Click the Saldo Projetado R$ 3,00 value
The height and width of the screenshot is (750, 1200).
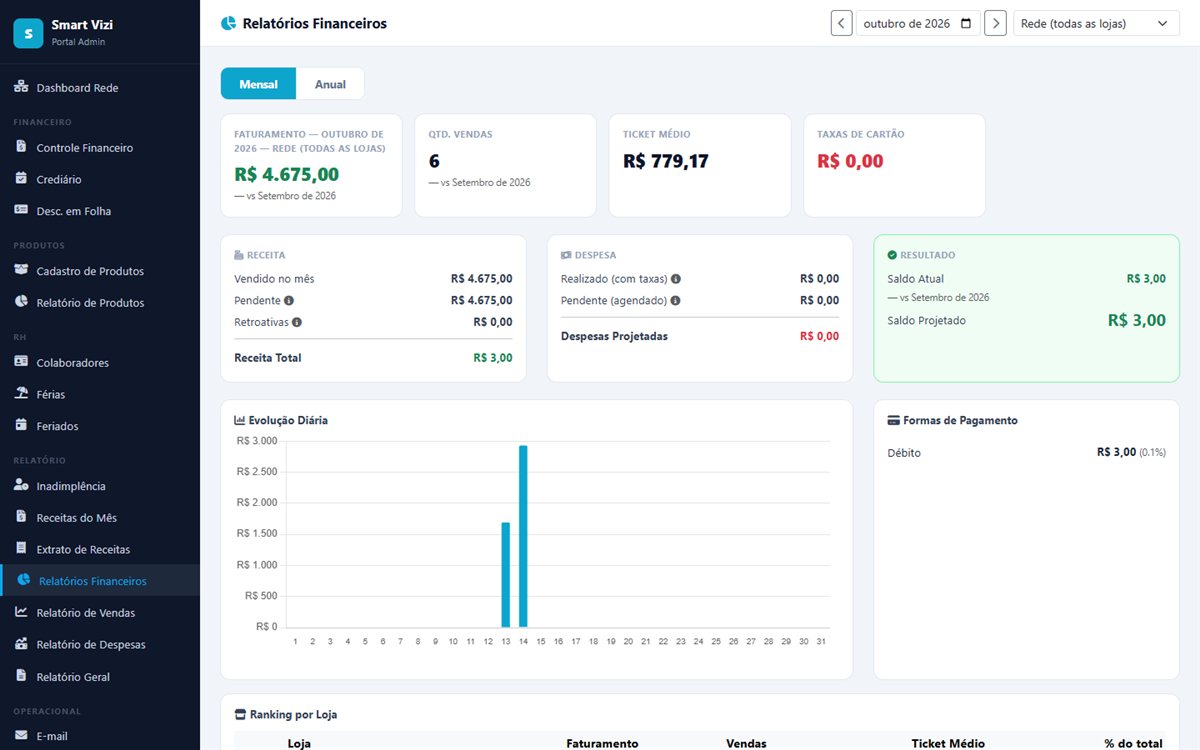1137,320
